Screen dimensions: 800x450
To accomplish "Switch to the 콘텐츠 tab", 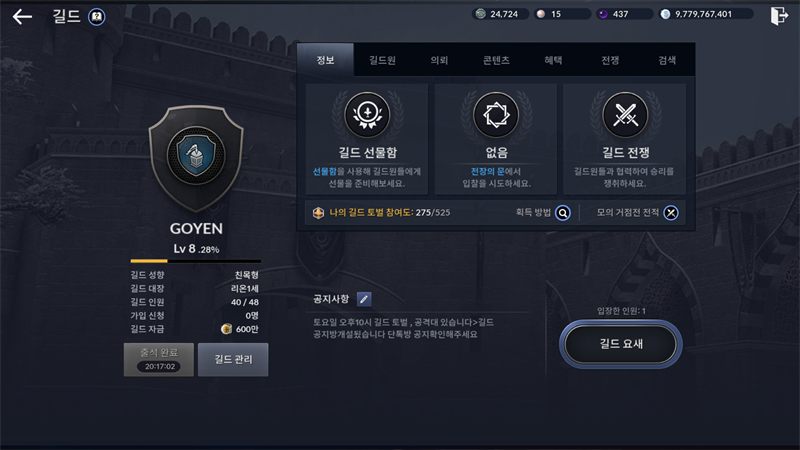I will click(496, 60).
